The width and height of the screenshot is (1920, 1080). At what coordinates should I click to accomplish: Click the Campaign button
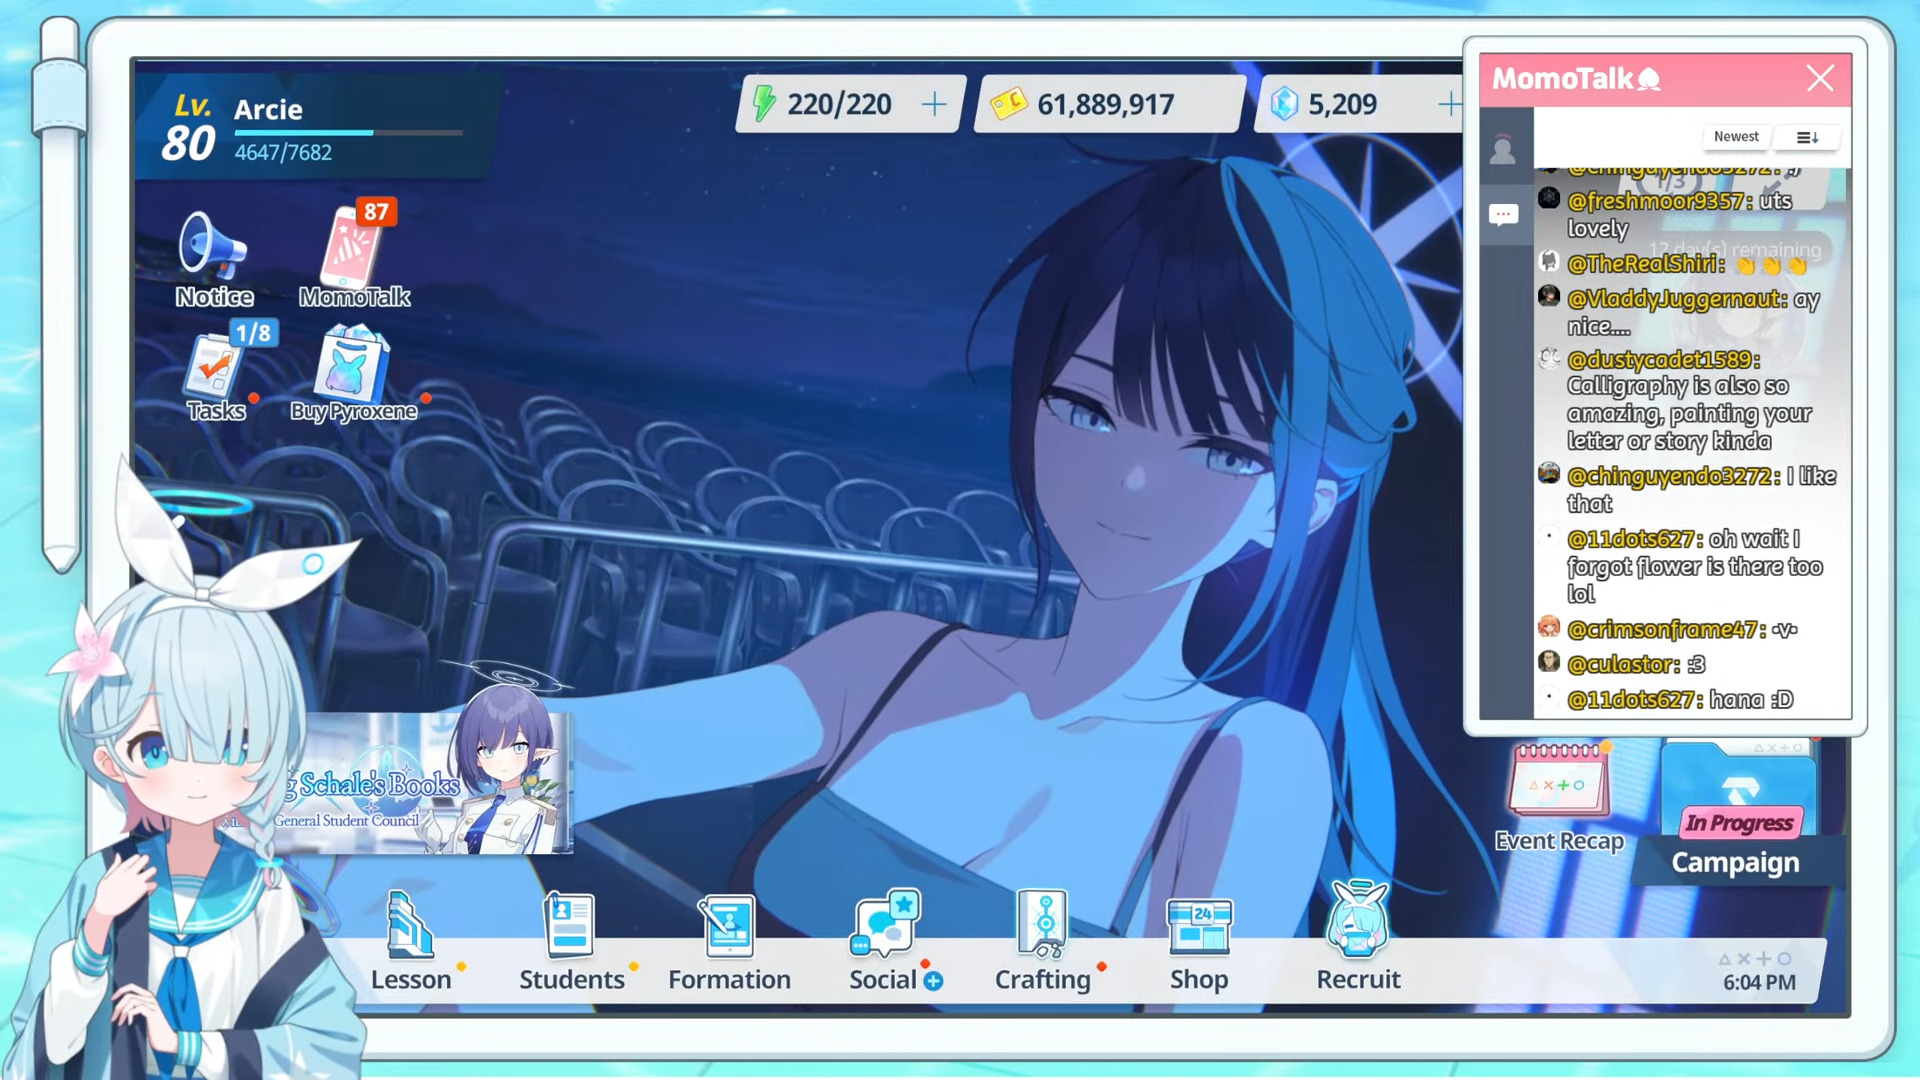click(x=1736, y=862)
